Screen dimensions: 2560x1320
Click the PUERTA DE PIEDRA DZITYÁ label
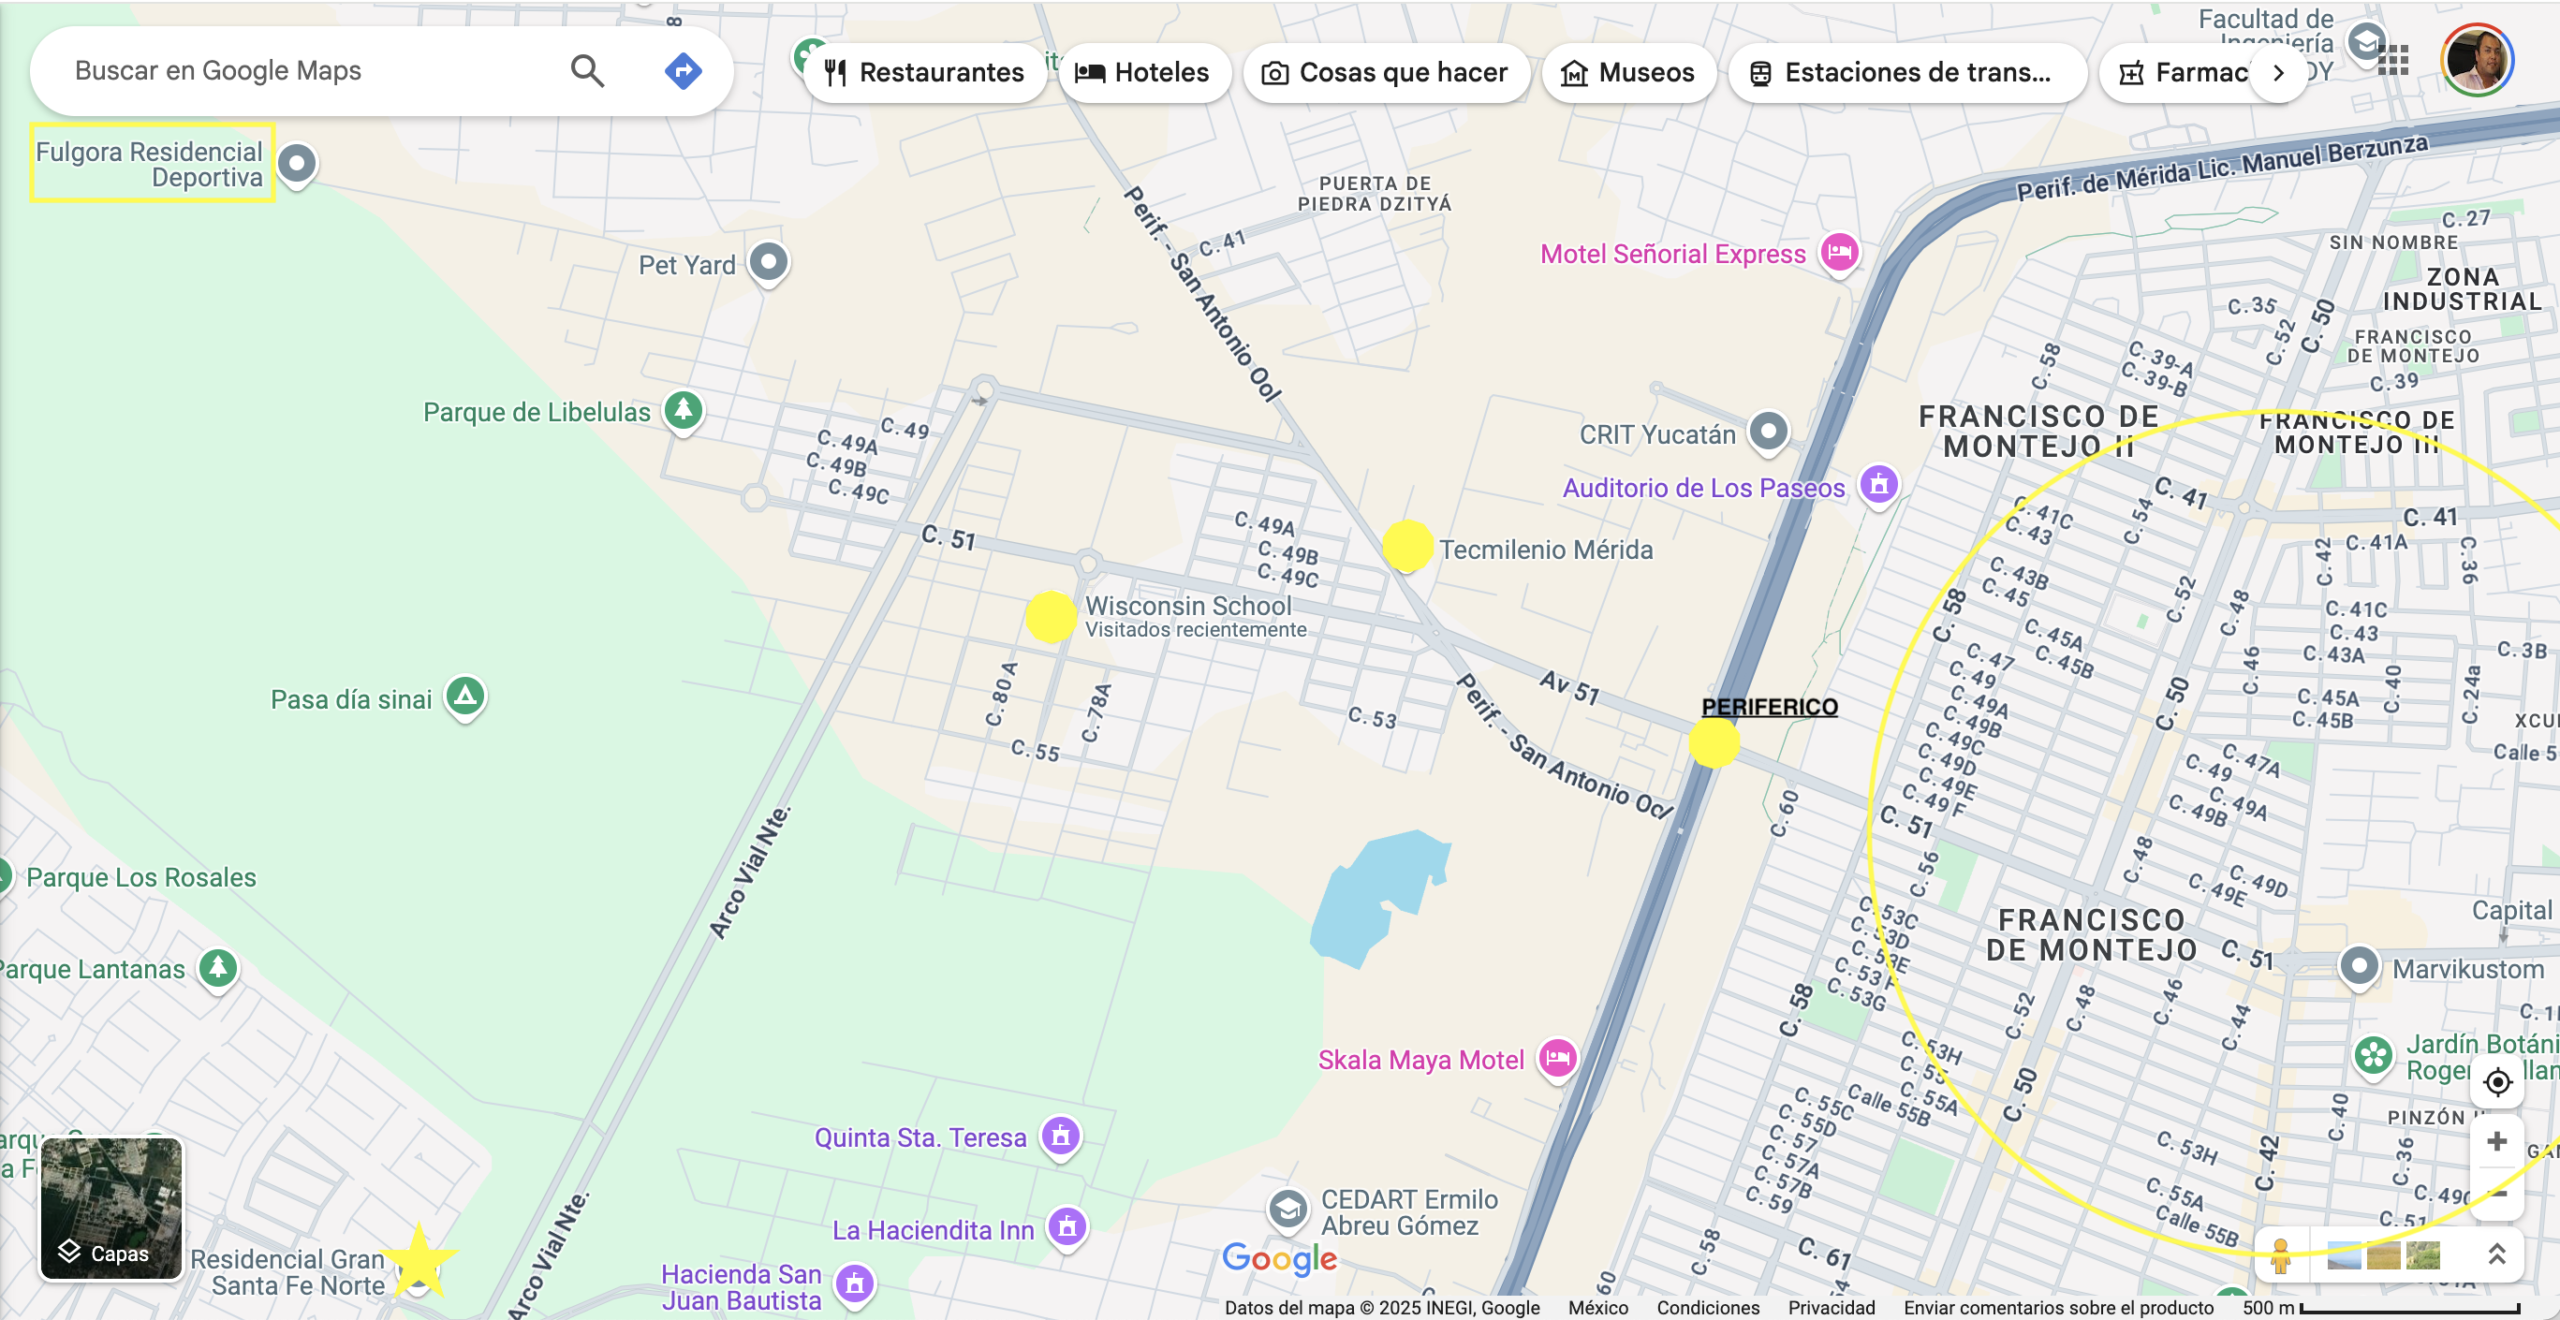(1375, 194)
